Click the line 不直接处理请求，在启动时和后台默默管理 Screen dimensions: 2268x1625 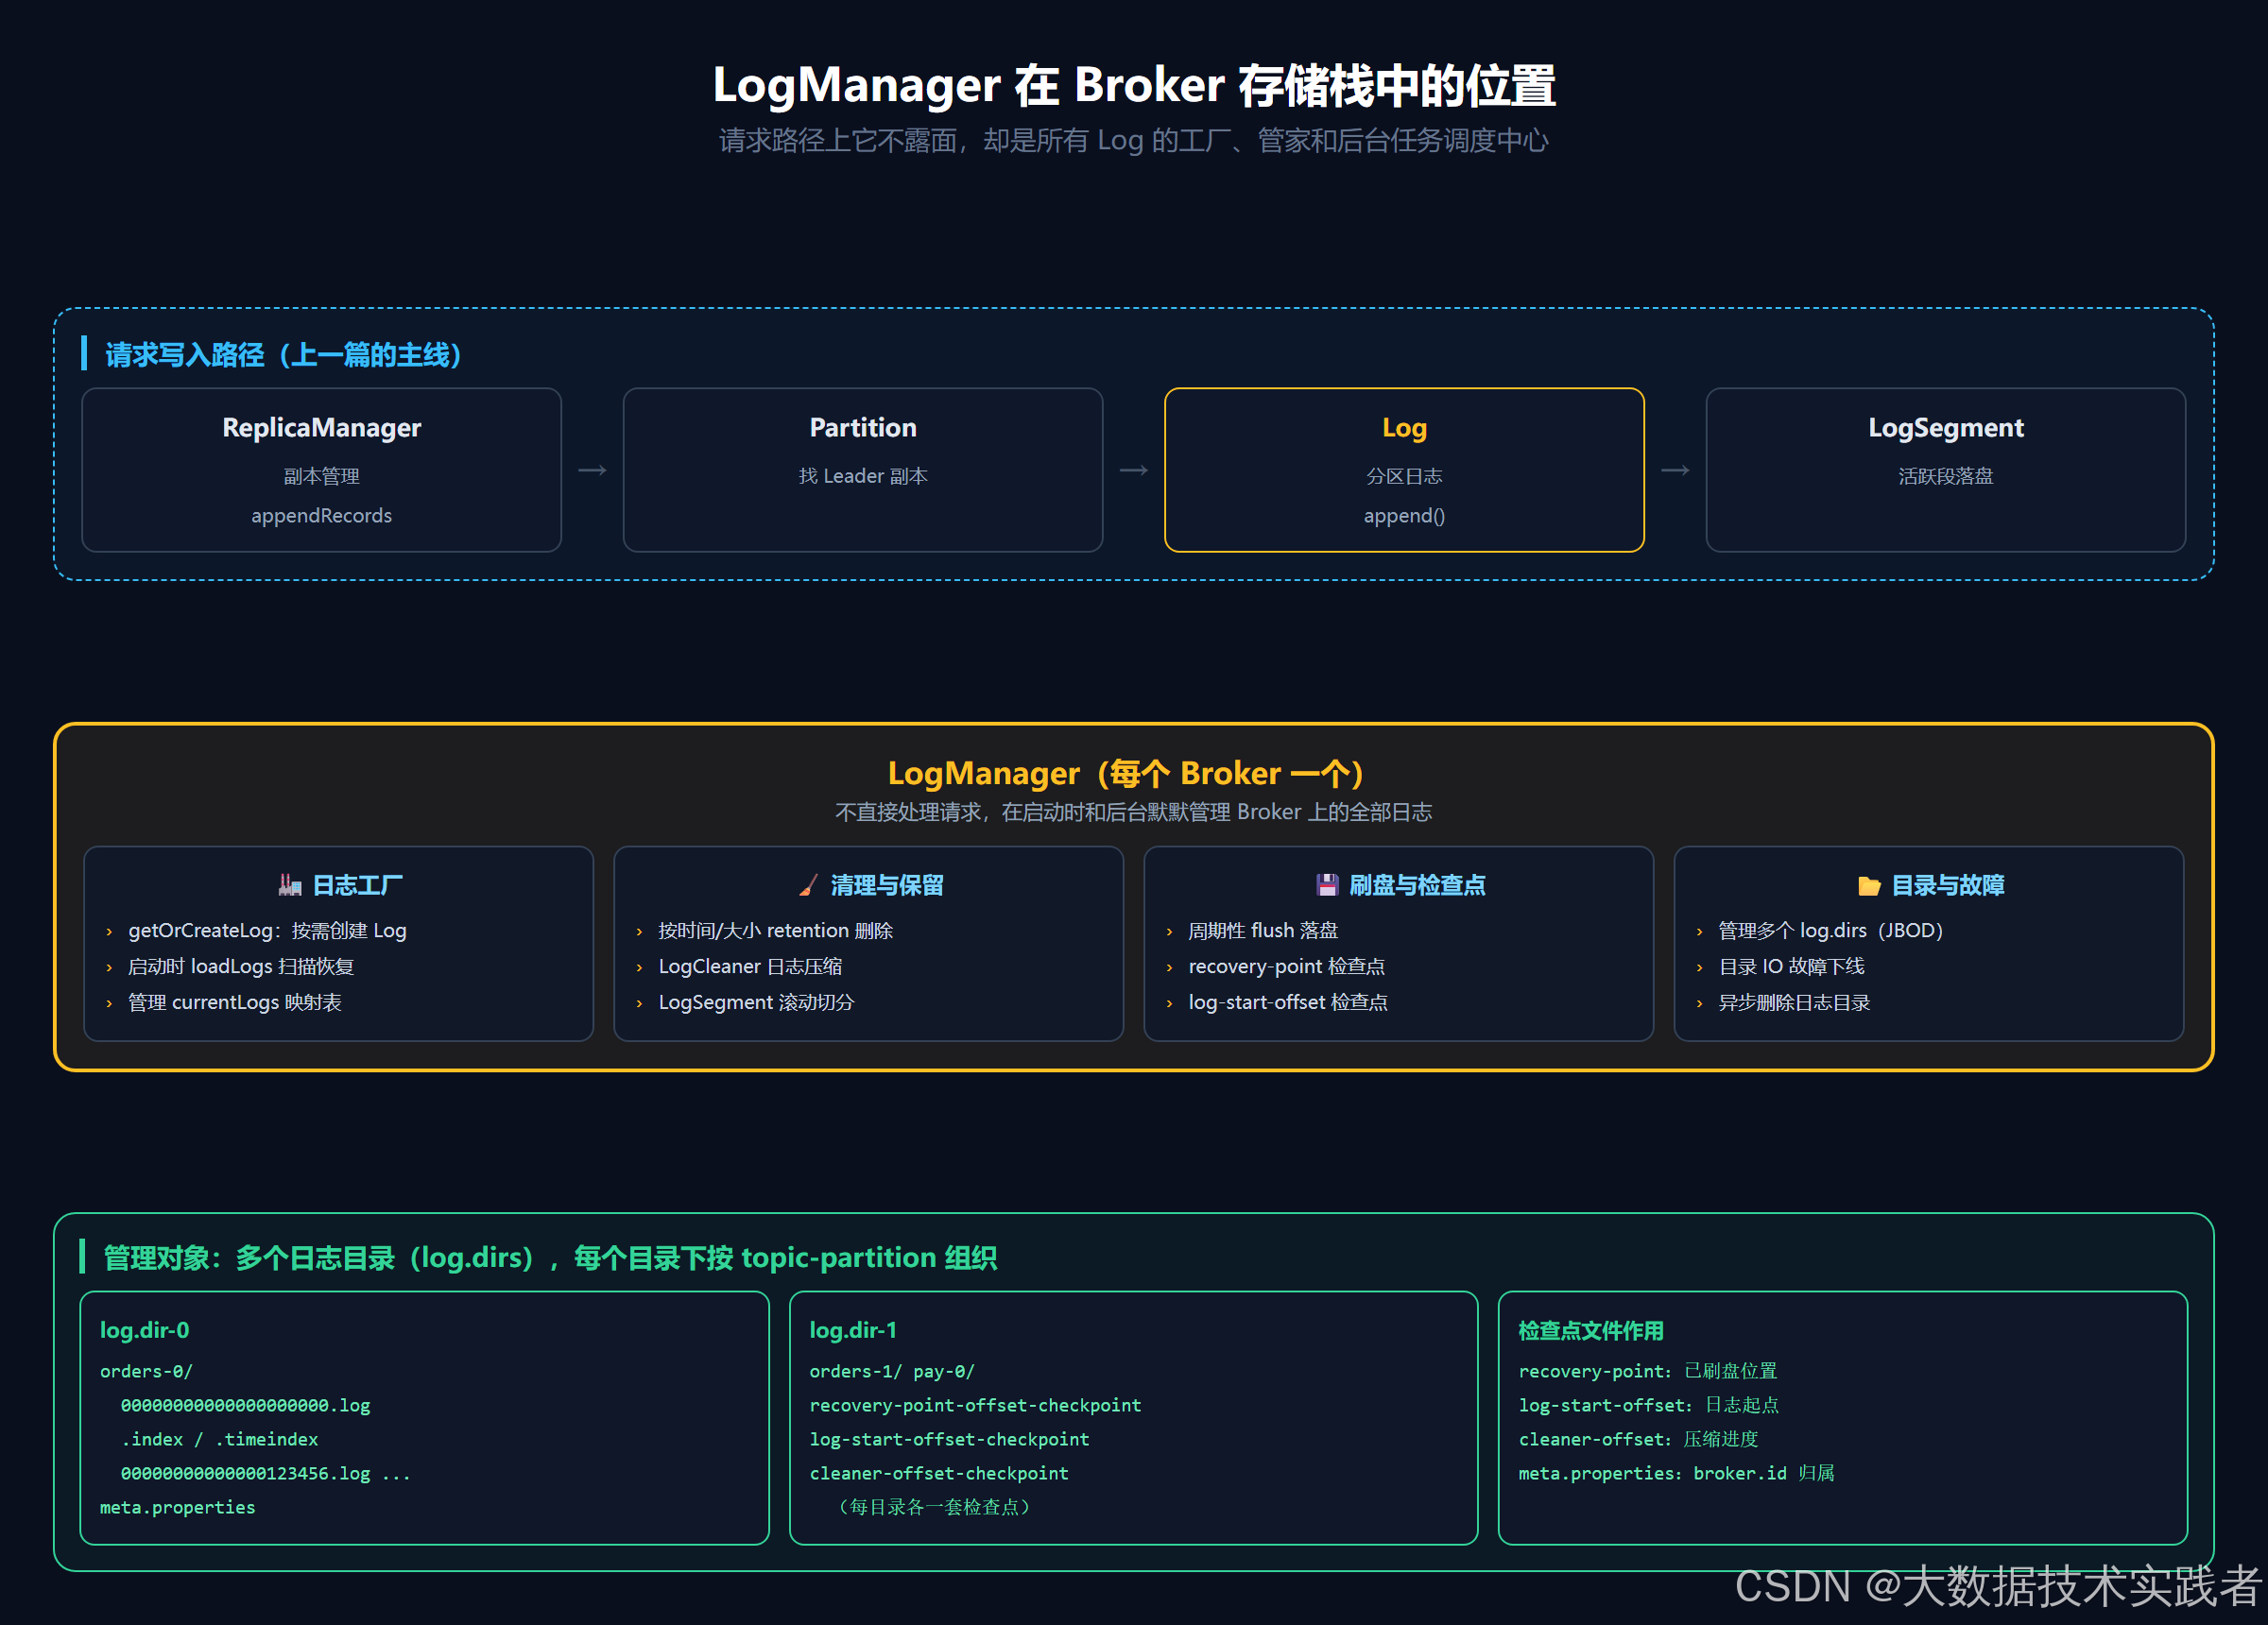pyautogui.click(x=1134, y=812)
